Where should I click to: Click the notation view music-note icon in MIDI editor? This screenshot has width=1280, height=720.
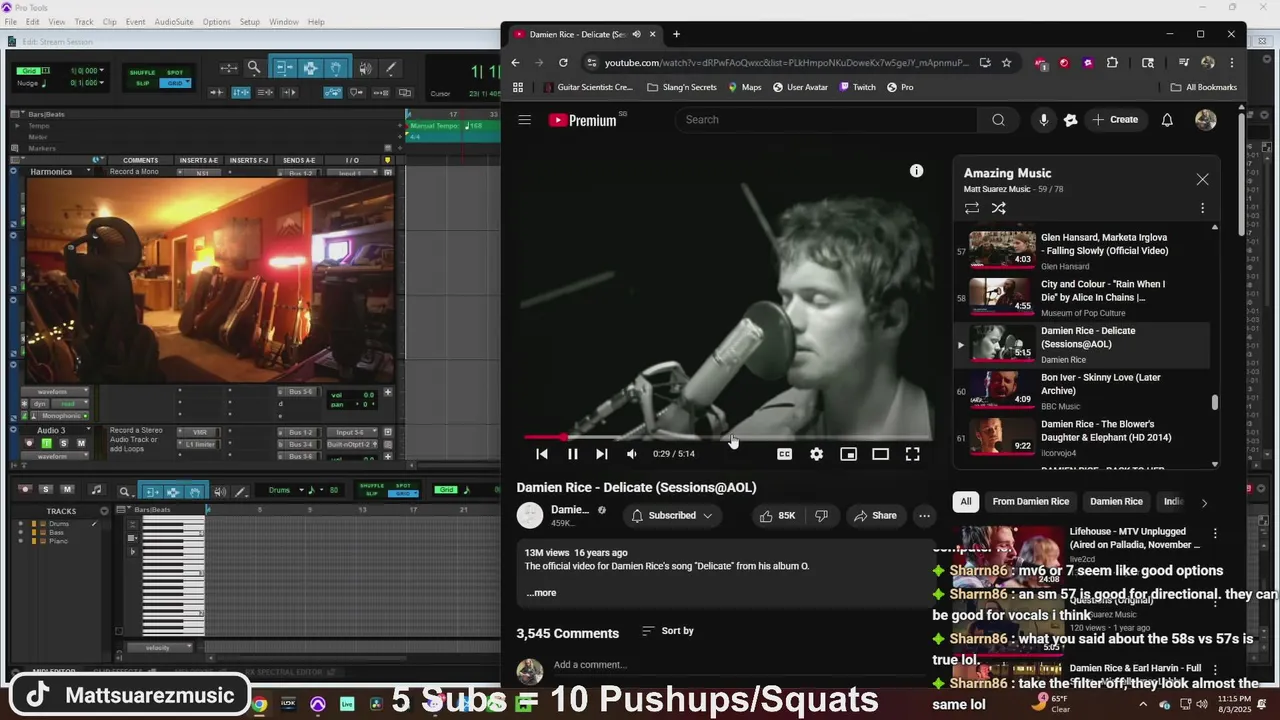pyautogui.click(x=96, y=490)
